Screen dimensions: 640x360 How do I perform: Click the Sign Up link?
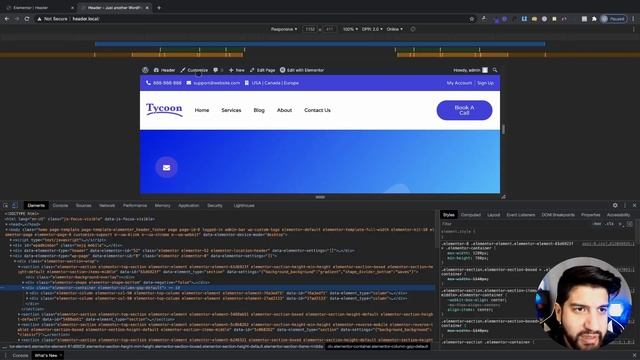[x=485, y=83]
